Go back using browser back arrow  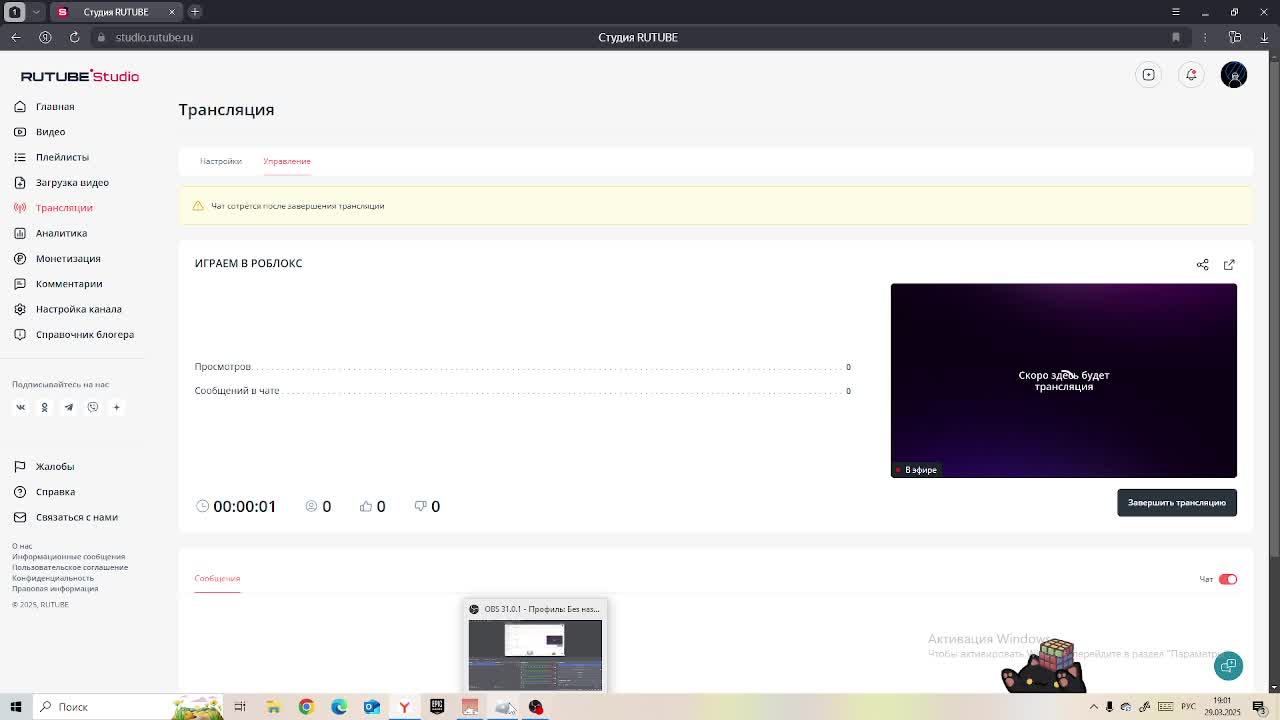pyautogui.click(x=16, y=37)
